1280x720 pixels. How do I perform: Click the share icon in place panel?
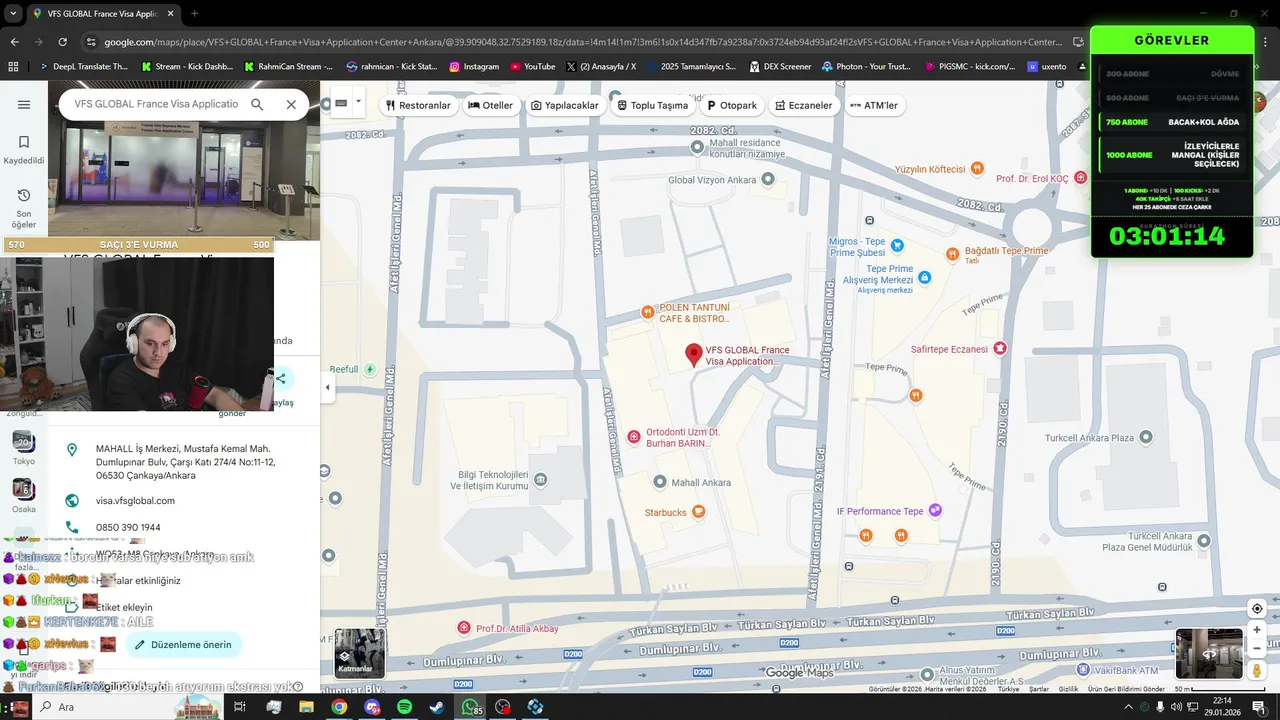tap(281, 378)
